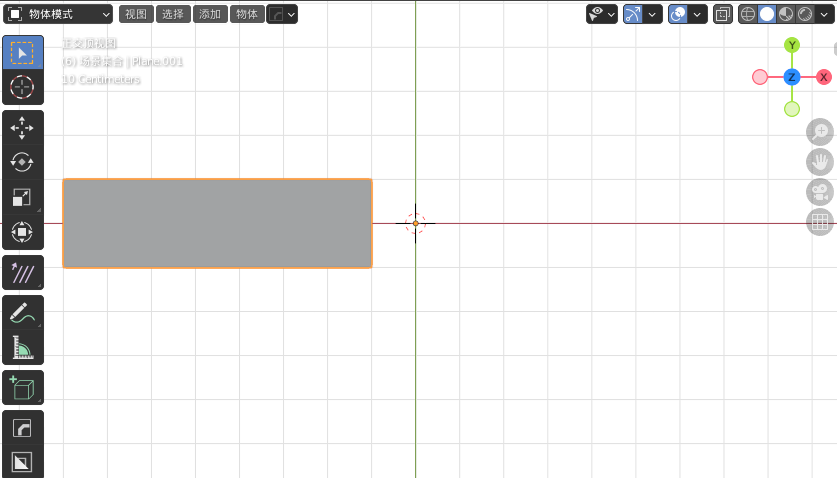Viewport: 837px width, 478px height.
Task: Select the Annotate pencil tool
Action: [x=22, y=313]
